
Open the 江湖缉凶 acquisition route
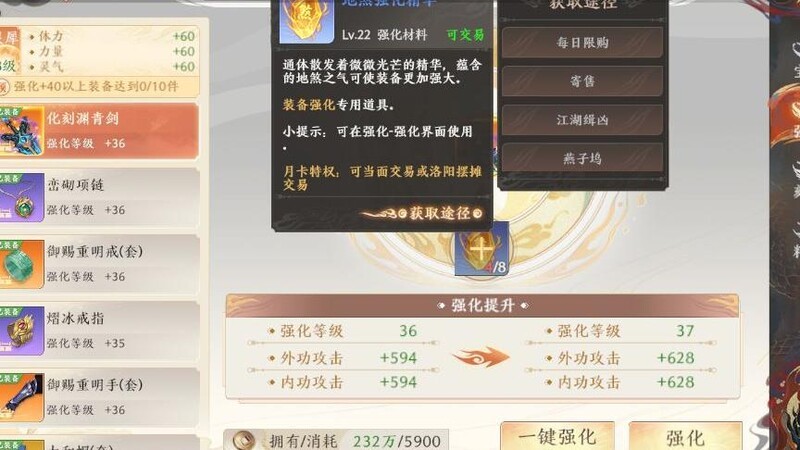(582, 120)
